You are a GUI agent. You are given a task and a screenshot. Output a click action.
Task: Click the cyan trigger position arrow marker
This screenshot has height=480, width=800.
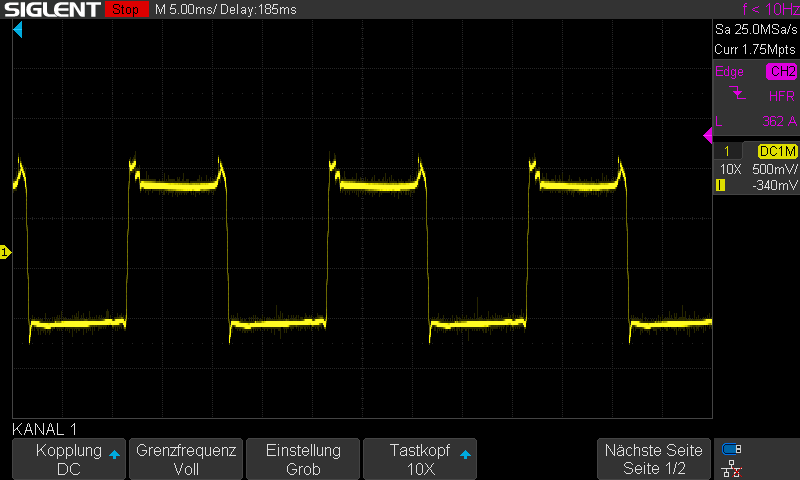click(x=18, y=30)
